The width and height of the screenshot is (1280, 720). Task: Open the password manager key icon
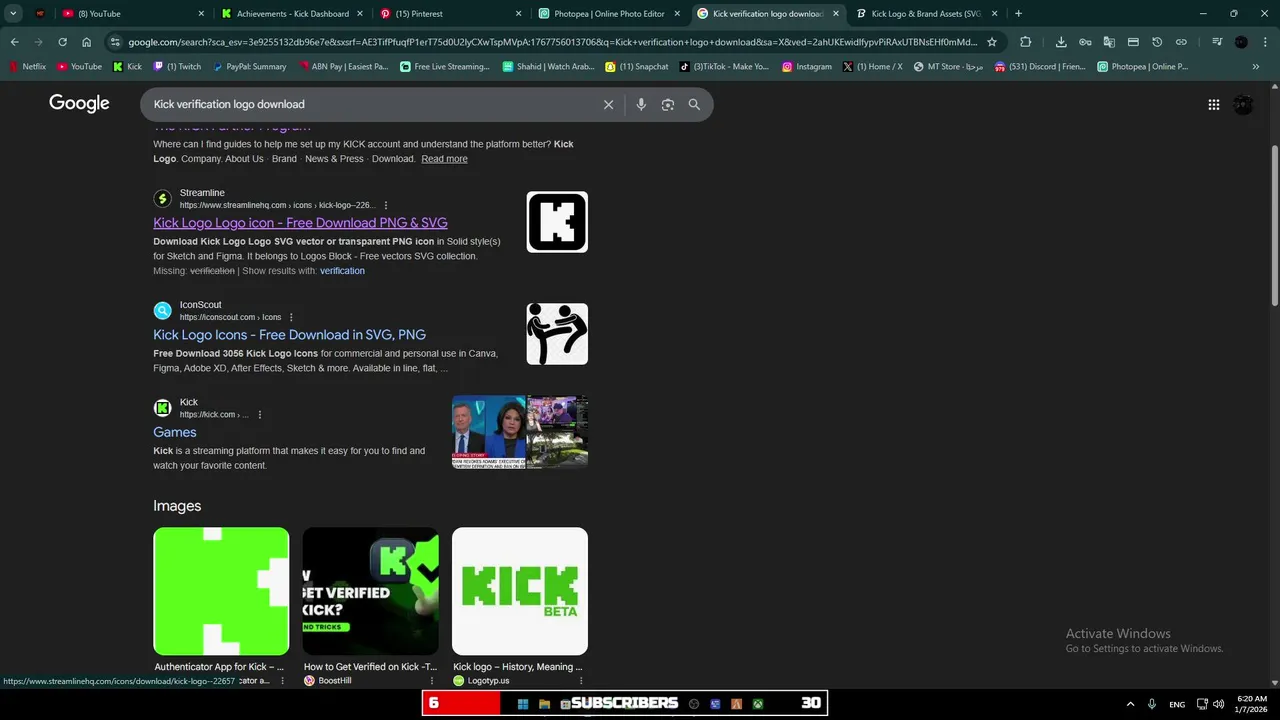(1085, 42)
